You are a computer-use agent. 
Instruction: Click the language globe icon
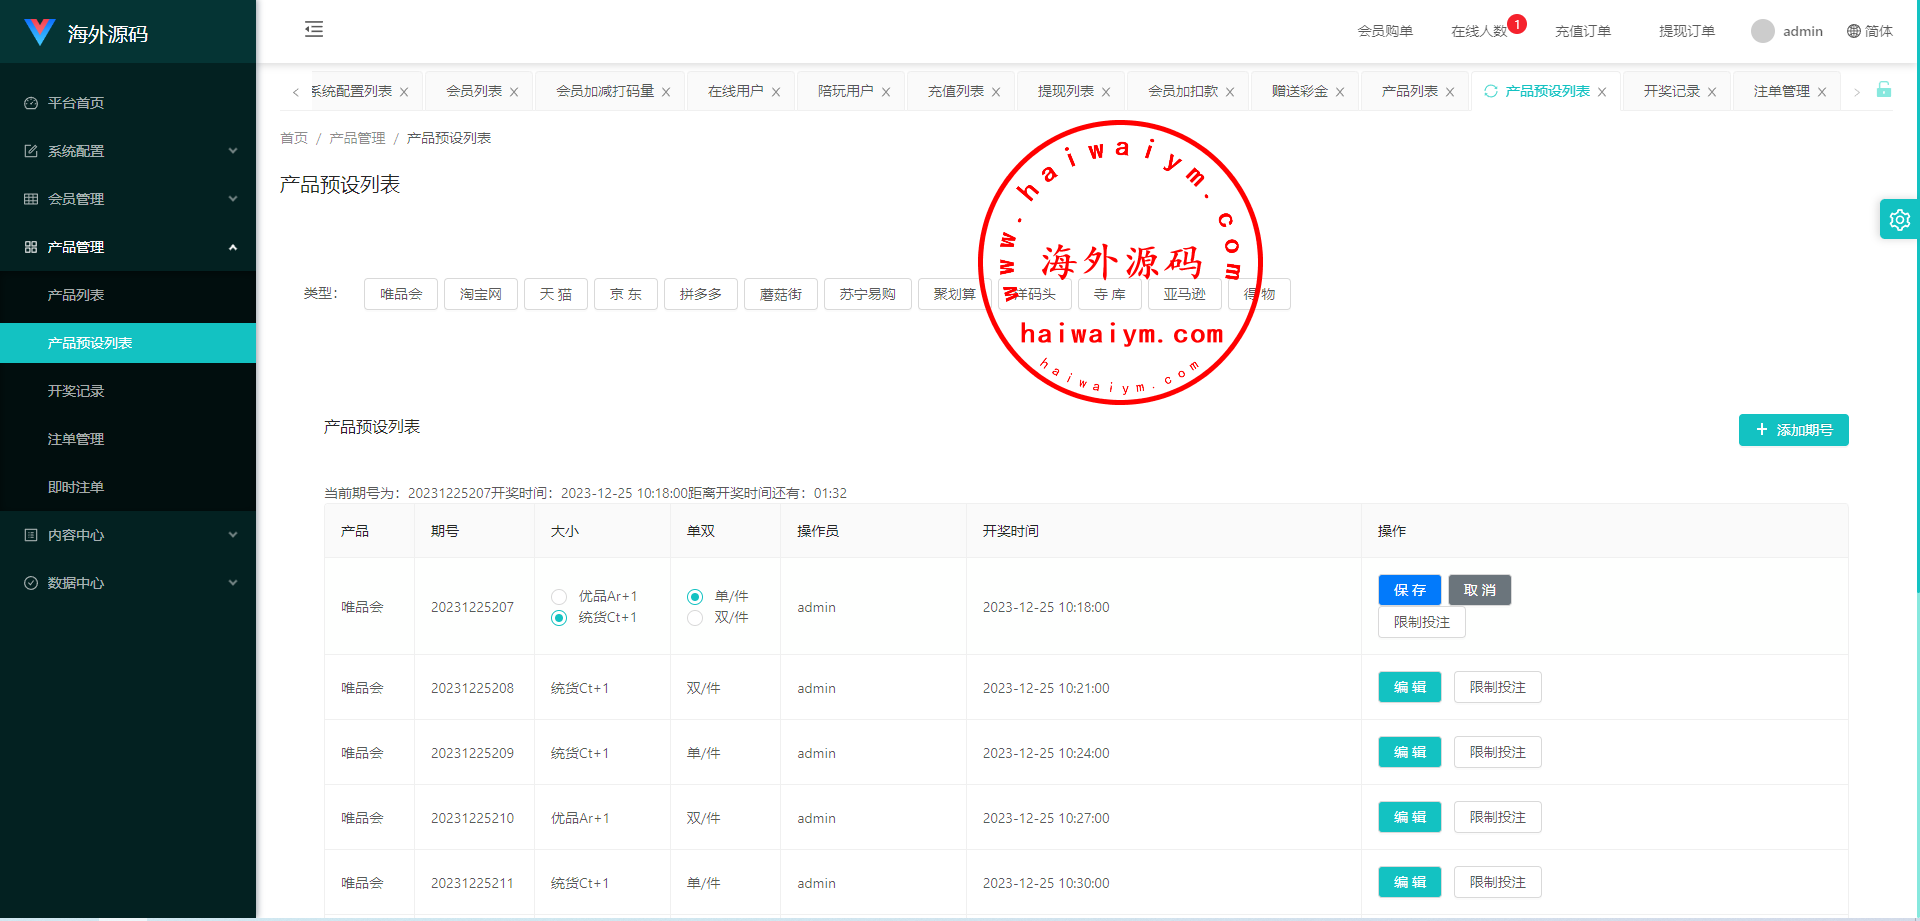tap(1854, 31)
